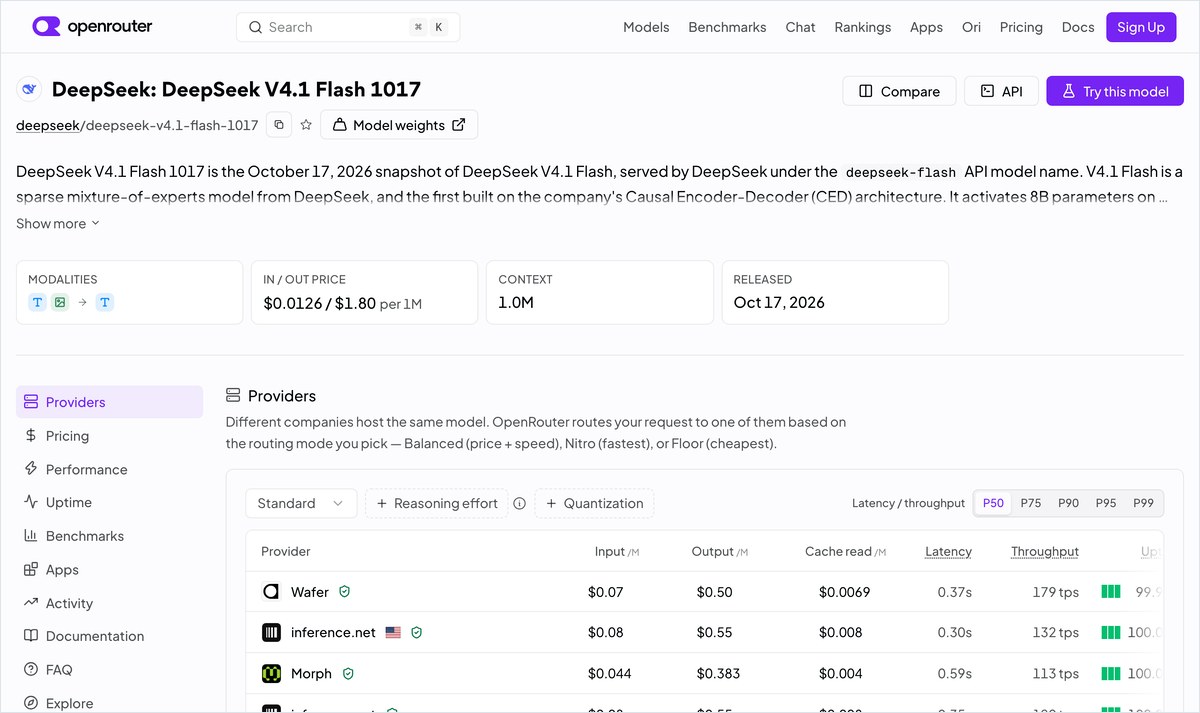Open Chat in the top navigation

click(x=800, y=27)
